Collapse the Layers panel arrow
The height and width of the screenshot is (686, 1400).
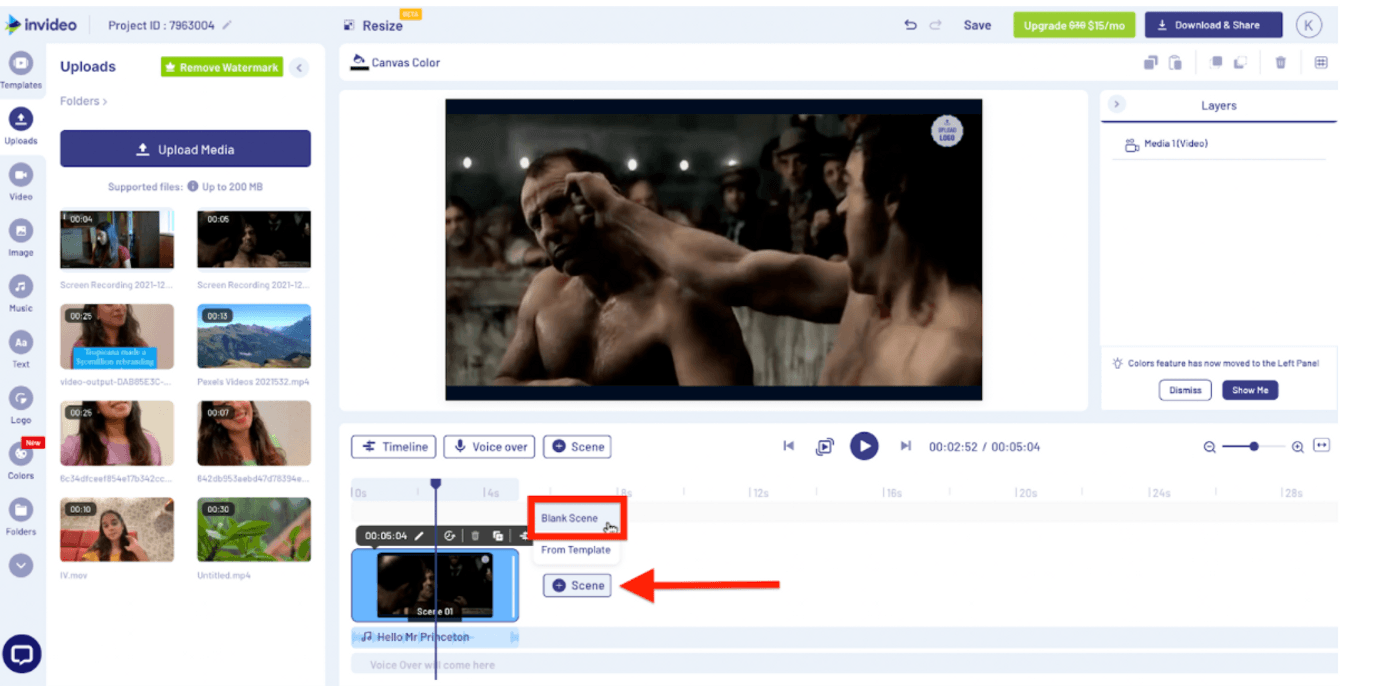(1117, 105)
